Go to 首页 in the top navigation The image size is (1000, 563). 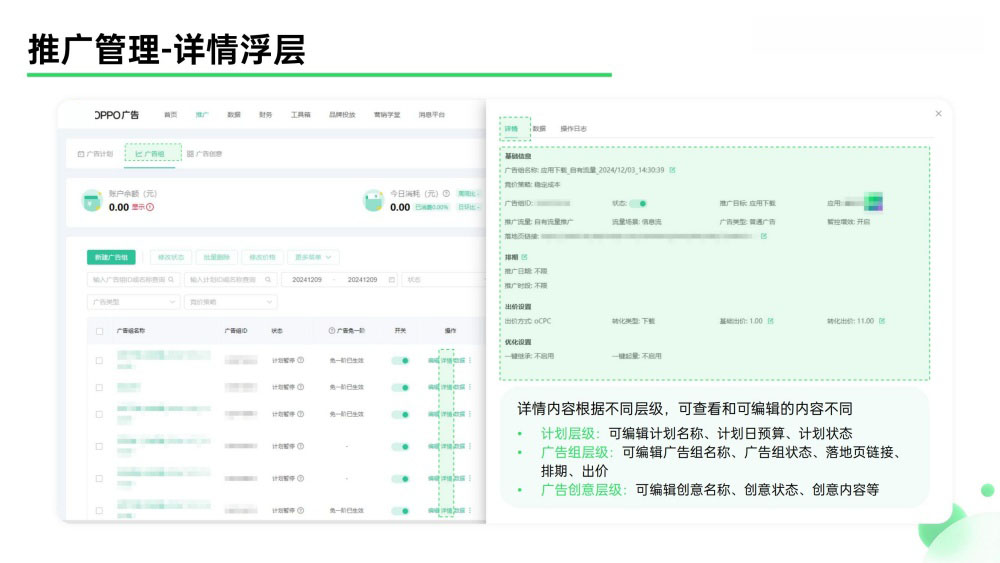(170, 115)
